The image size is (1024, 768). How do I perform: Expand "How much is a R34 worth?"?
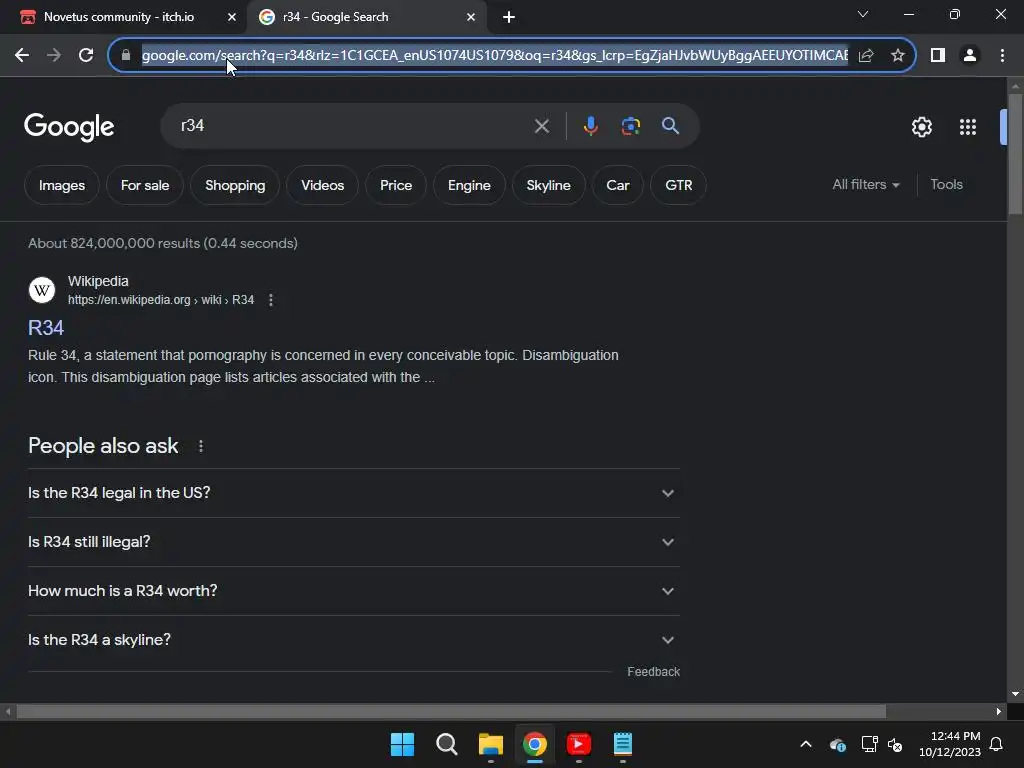(354, 591)
